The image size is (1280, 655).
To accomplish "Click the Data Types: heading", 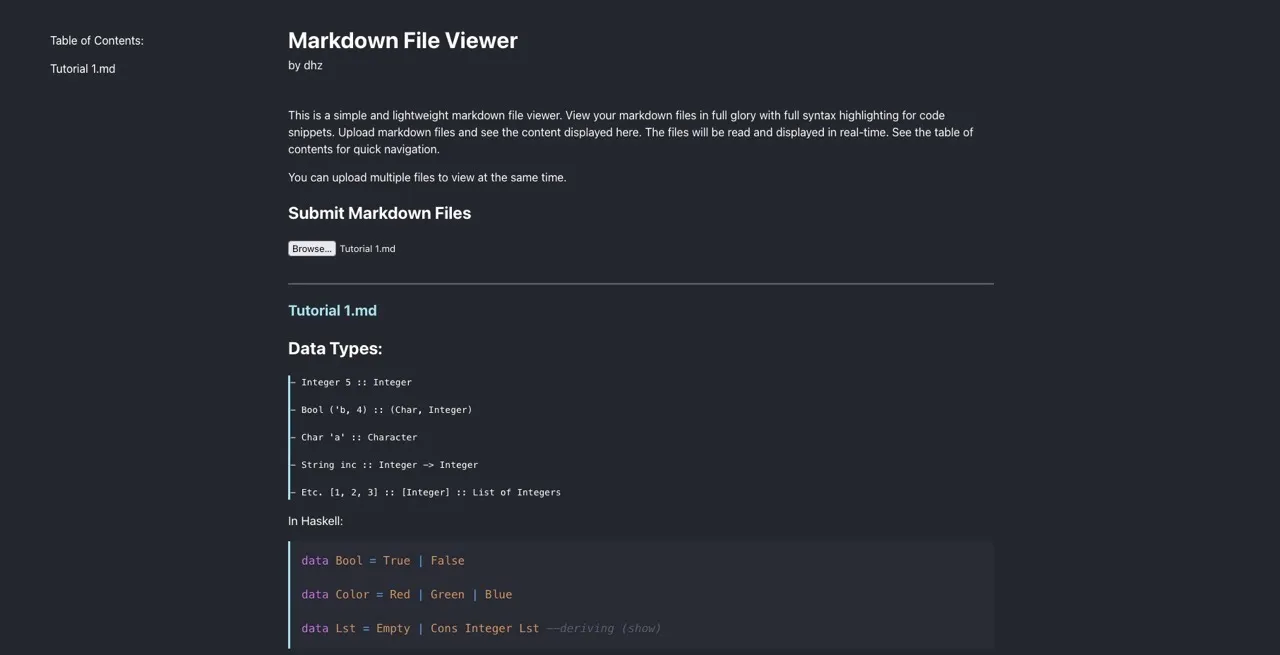I will (x=335, y=349).
